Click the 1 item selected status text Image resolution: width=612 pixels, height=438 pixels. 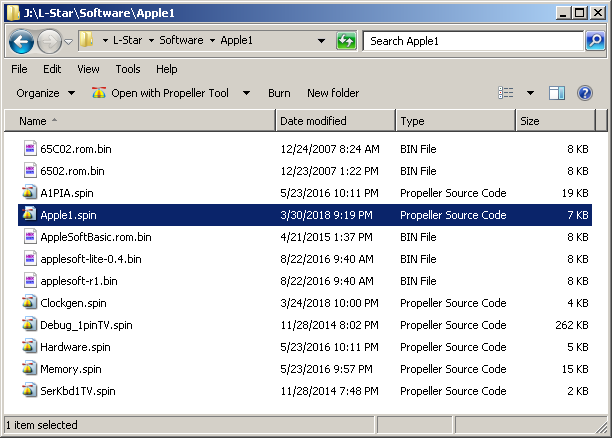coord(42,425)
